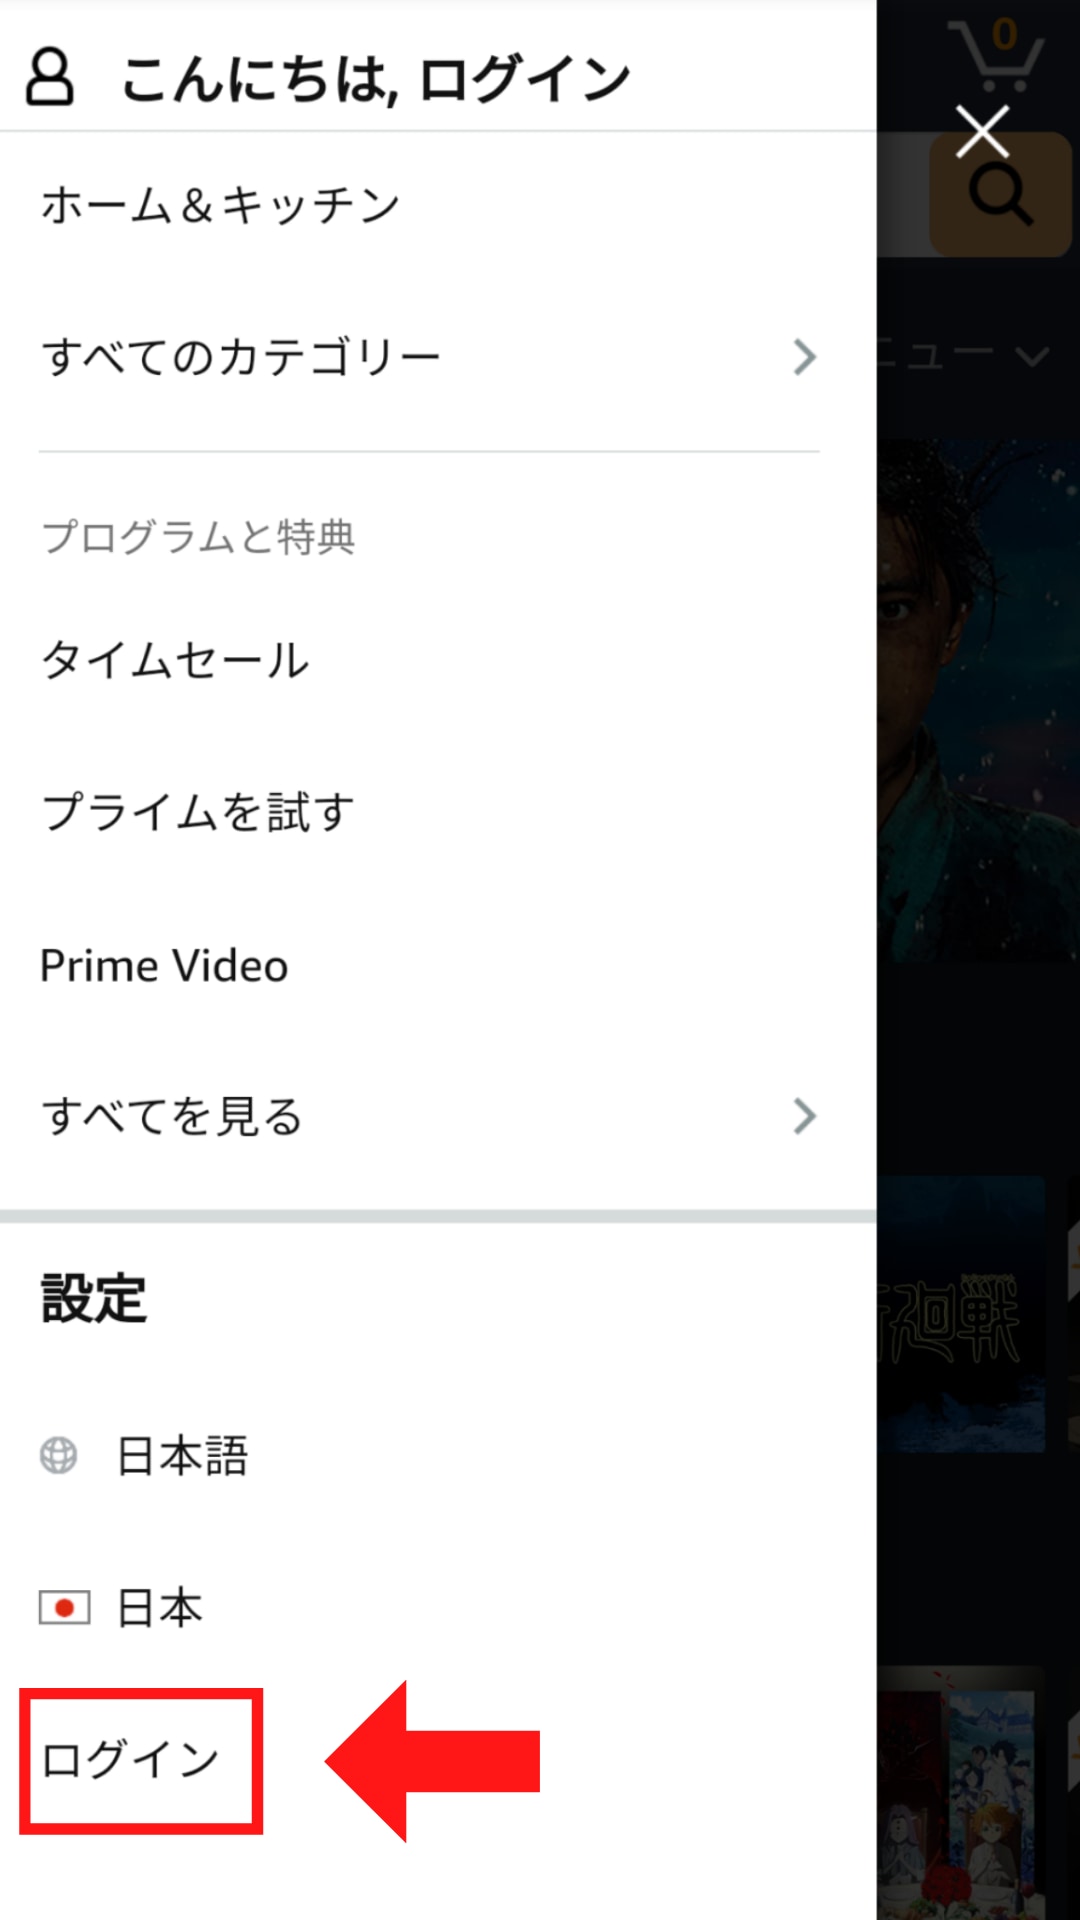Tap the Japan flag icon
The width and height of the screenshot is (1080, 1920).
click(x=64, y=1608)
